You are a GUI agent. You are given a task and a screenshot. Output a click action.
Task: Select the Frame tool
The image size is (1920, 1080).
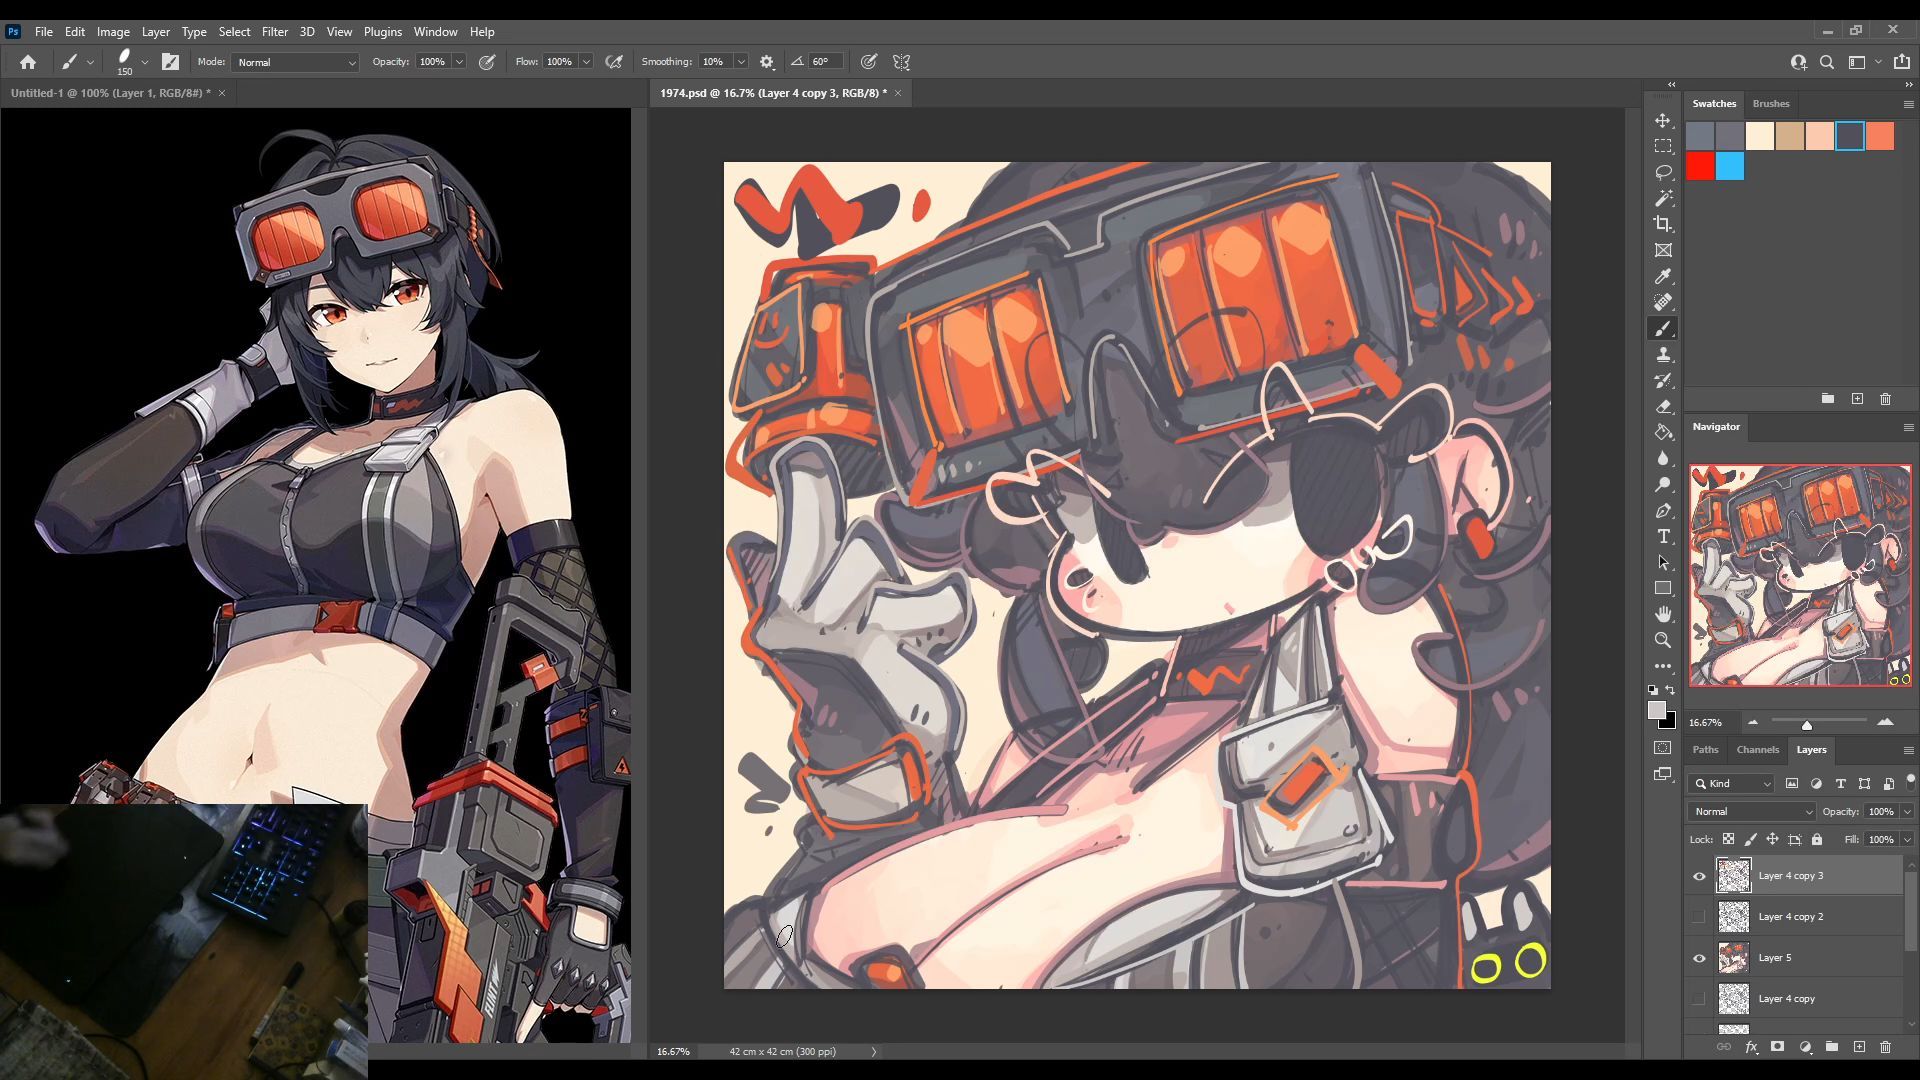(x=1663, y=250)
